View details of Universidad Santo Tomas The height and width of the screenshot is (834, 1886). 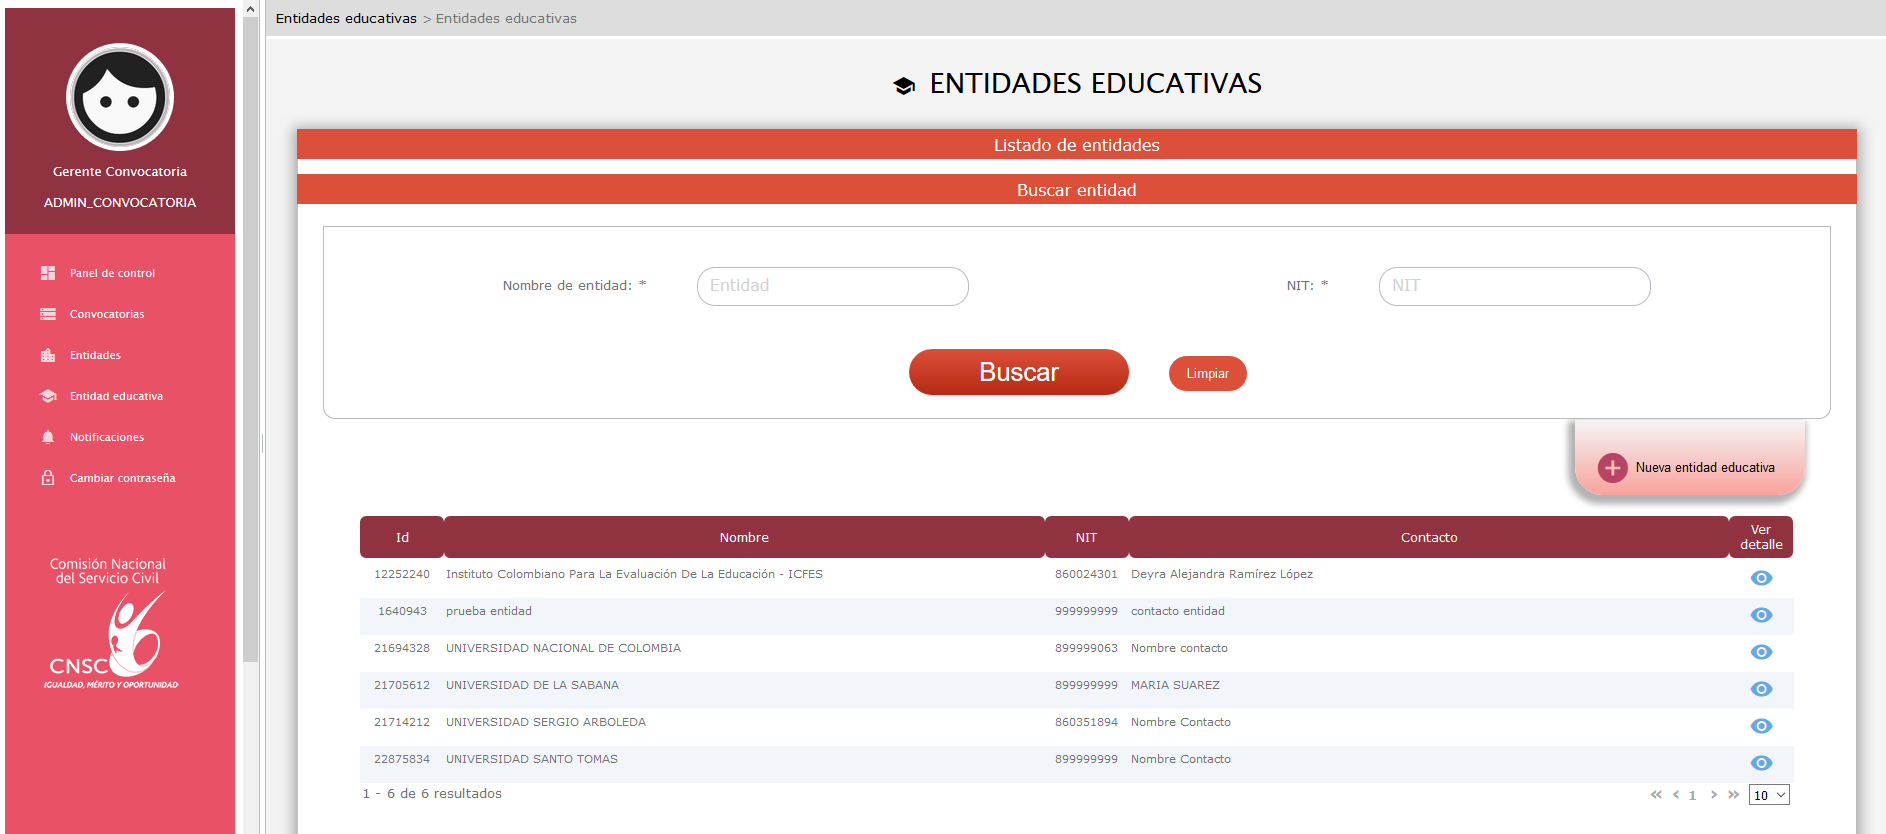(x=1761, y=763)
